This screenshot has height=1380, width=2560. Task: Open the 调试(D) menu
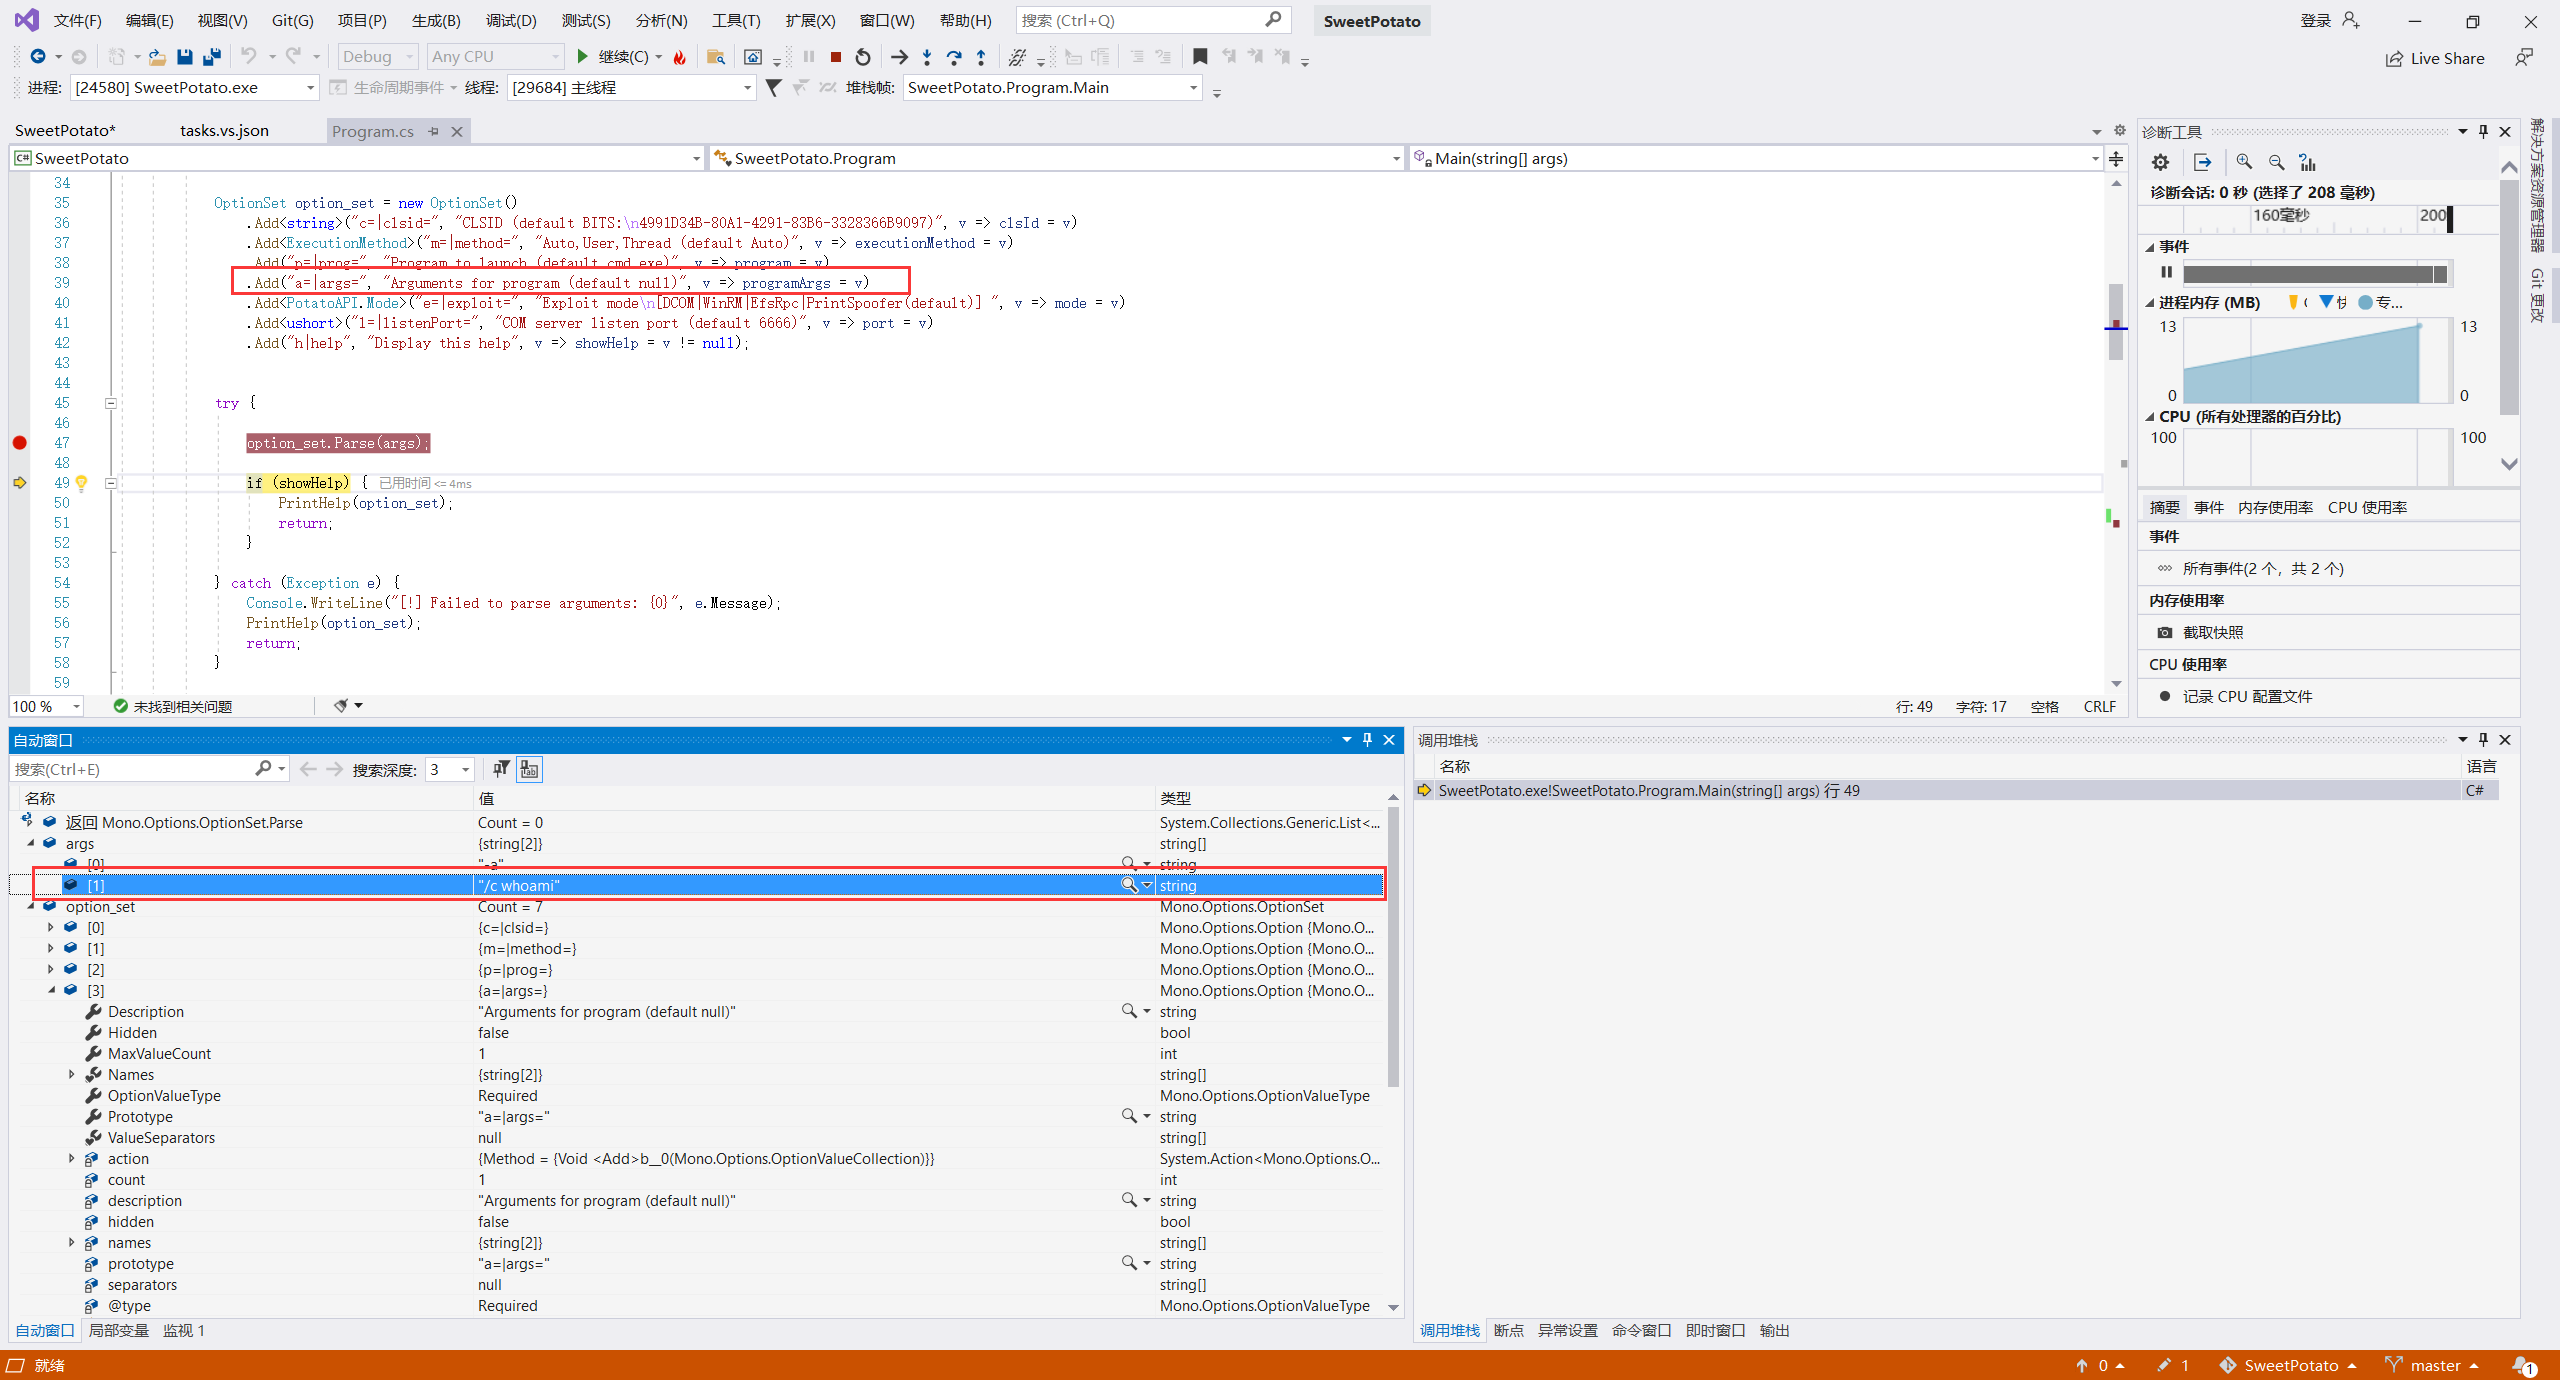(x=510, y=20)
